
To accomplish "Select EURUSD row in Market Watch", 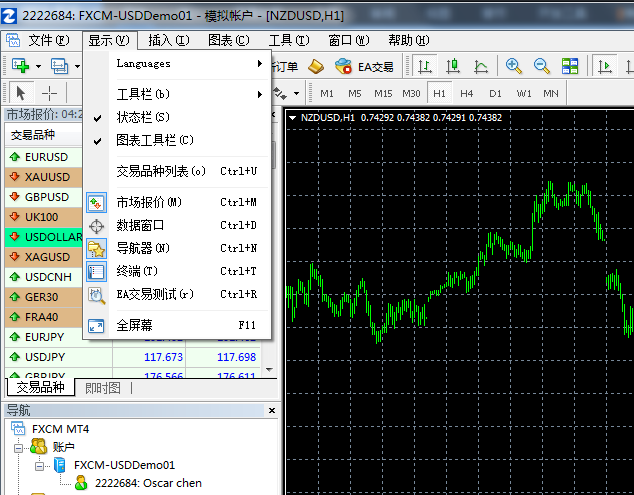I will pyautogui.click(x=44, y=157).
